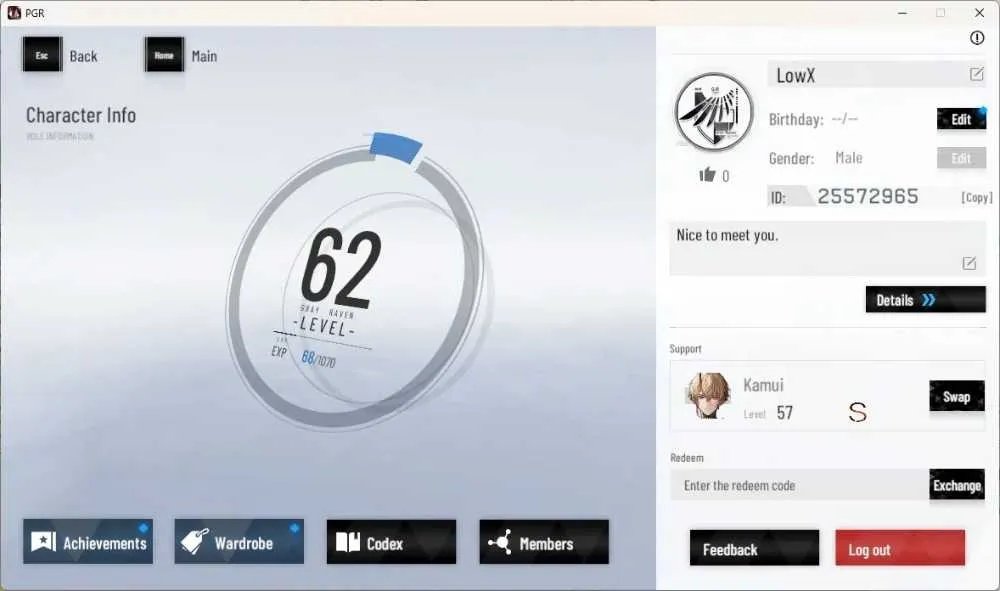Click the redeem code input field
The height and width of the screenshot is (591, 1000).
(799, 485)
